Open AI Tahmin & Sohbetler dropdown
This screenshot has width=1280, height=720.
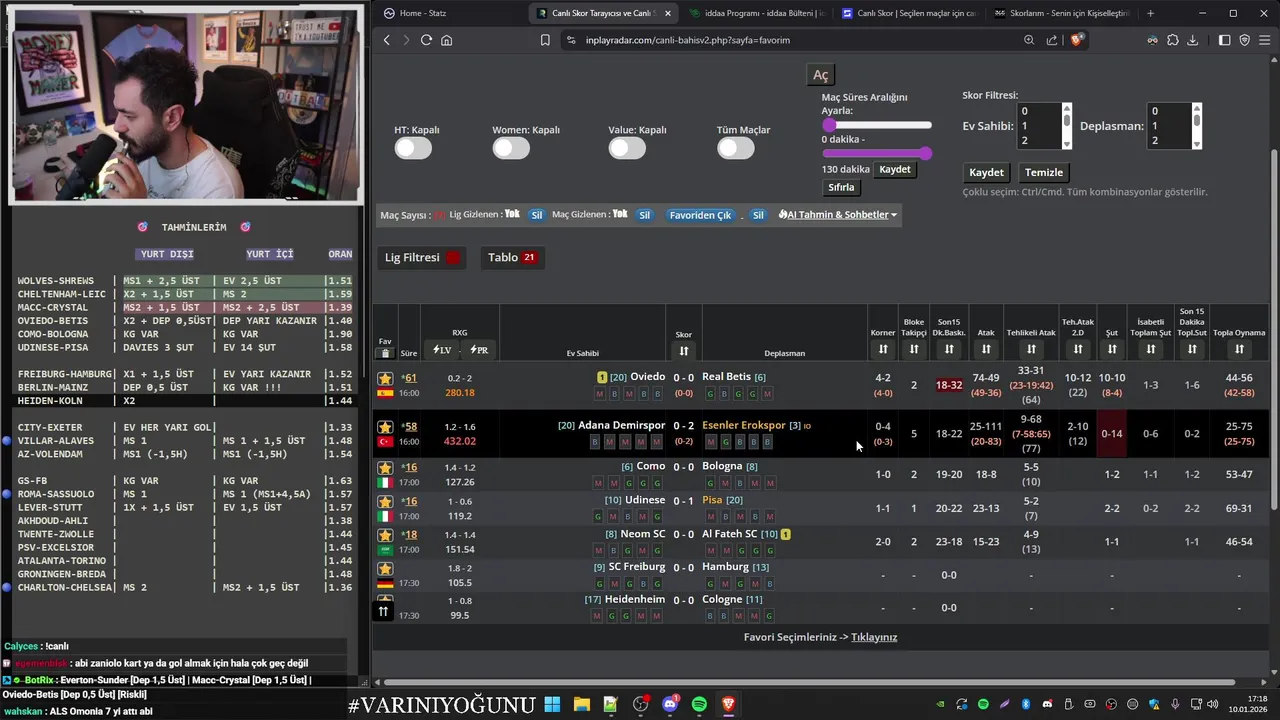[x=837, y=215]
